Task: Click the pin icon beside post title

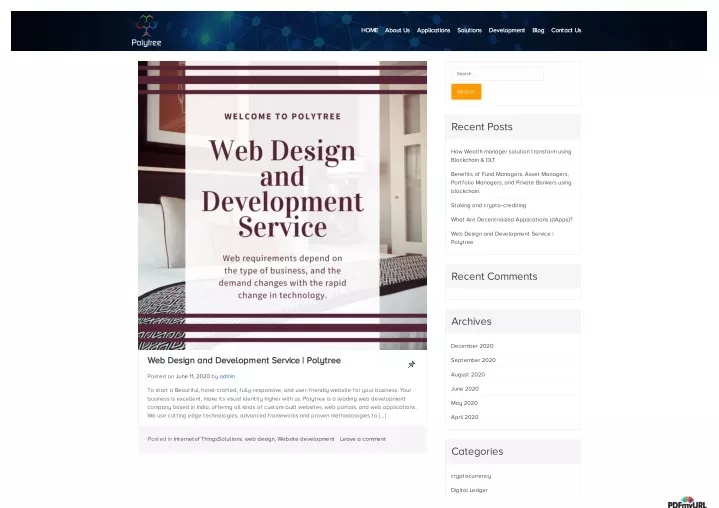Action: (x=411, y=364)
